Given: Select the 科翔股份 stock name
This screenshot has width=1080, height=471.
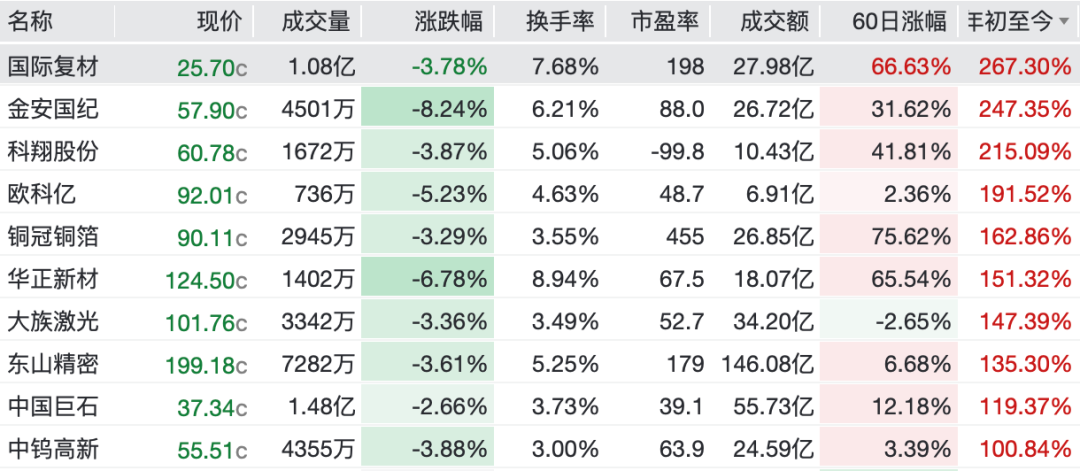Looking at the screenshot, I should (x=53, y=151).
